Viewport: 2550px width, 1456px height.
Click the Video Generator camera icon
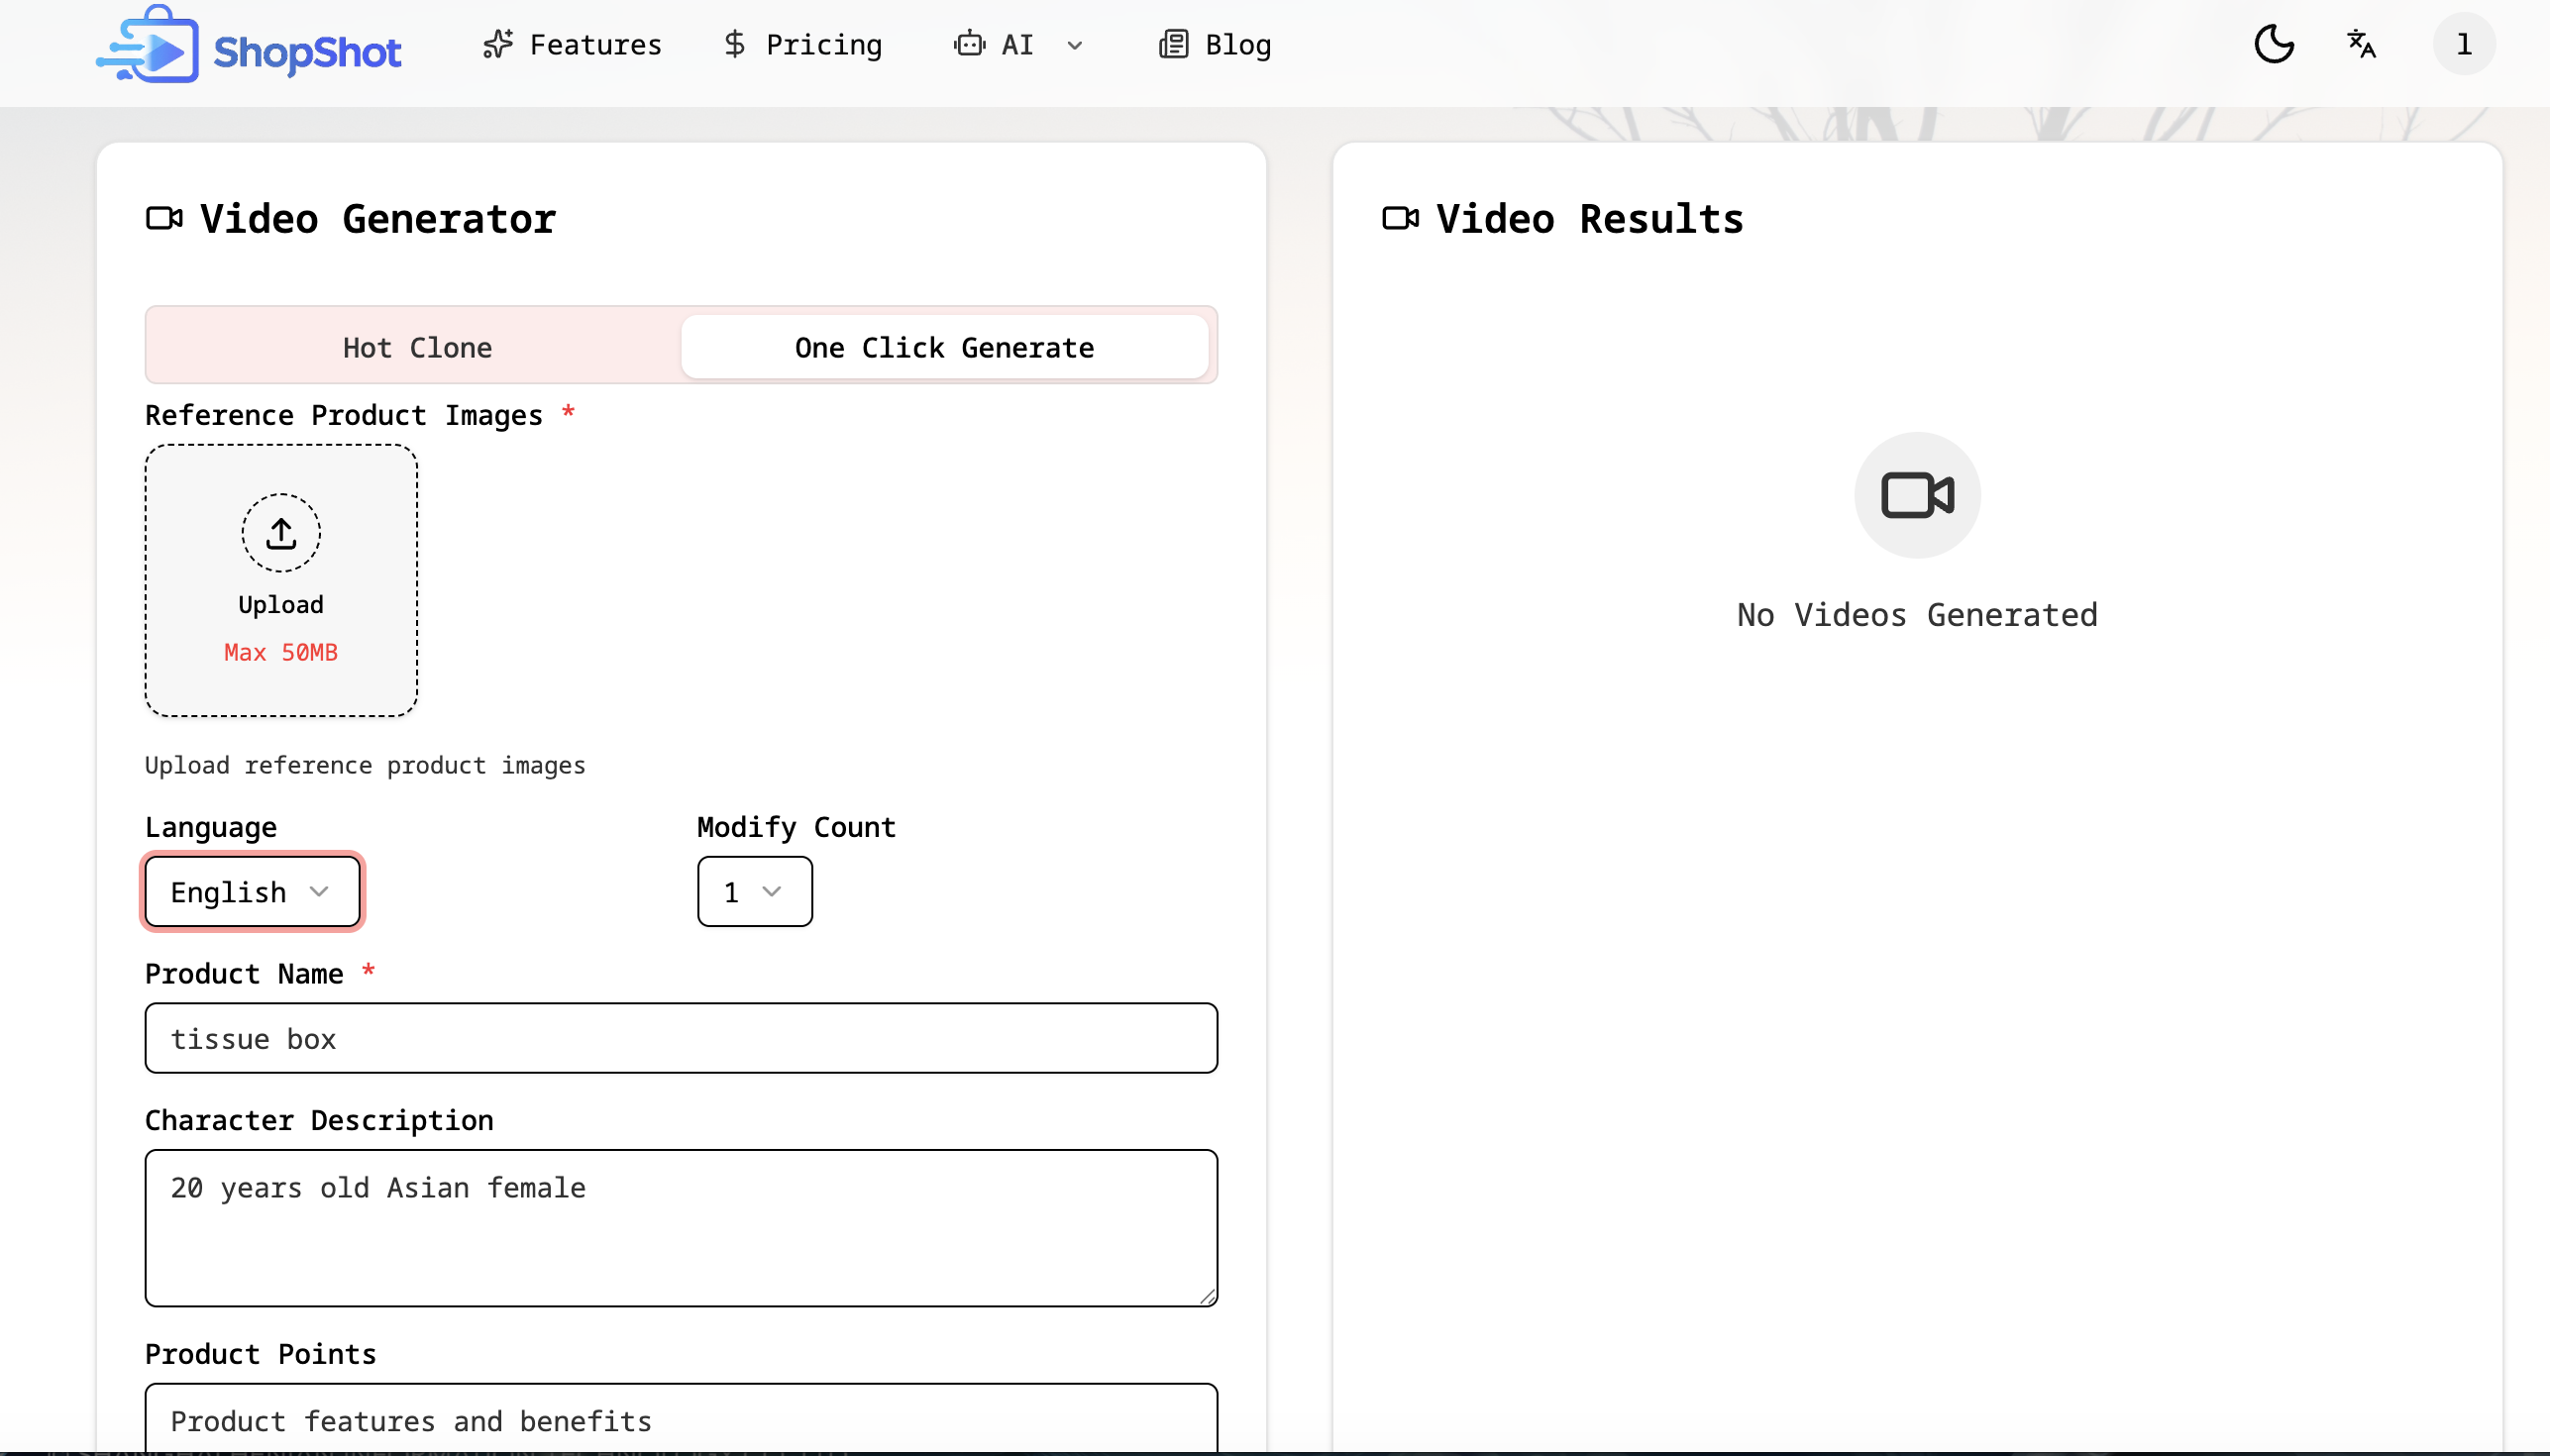[x=164, y=218]
